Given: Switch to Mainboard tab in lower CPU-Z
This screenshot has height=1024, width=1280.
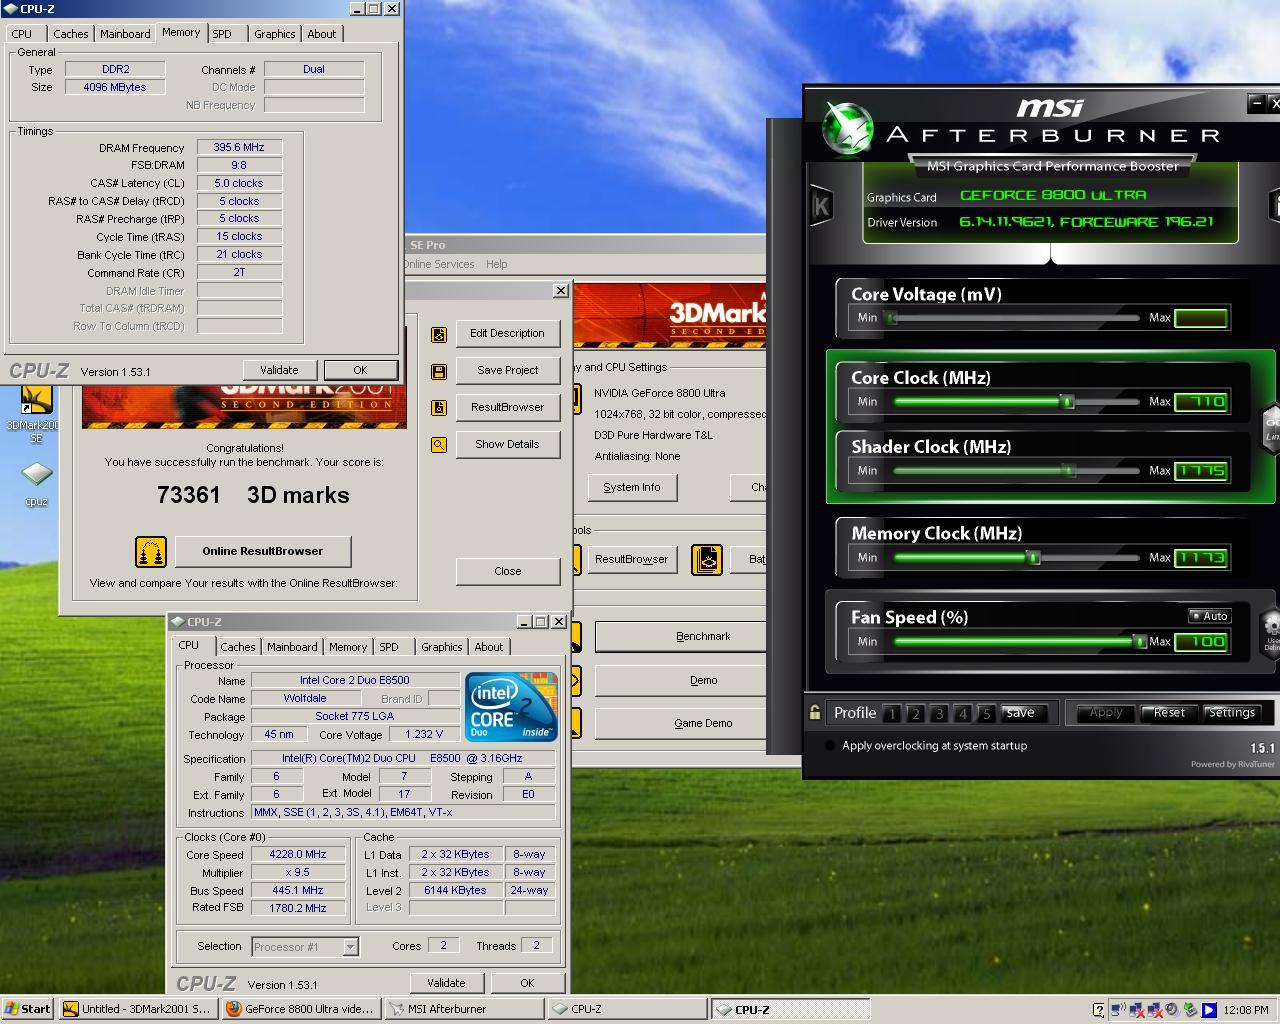Looking at the screenshot, I should (x=292, y=647).
